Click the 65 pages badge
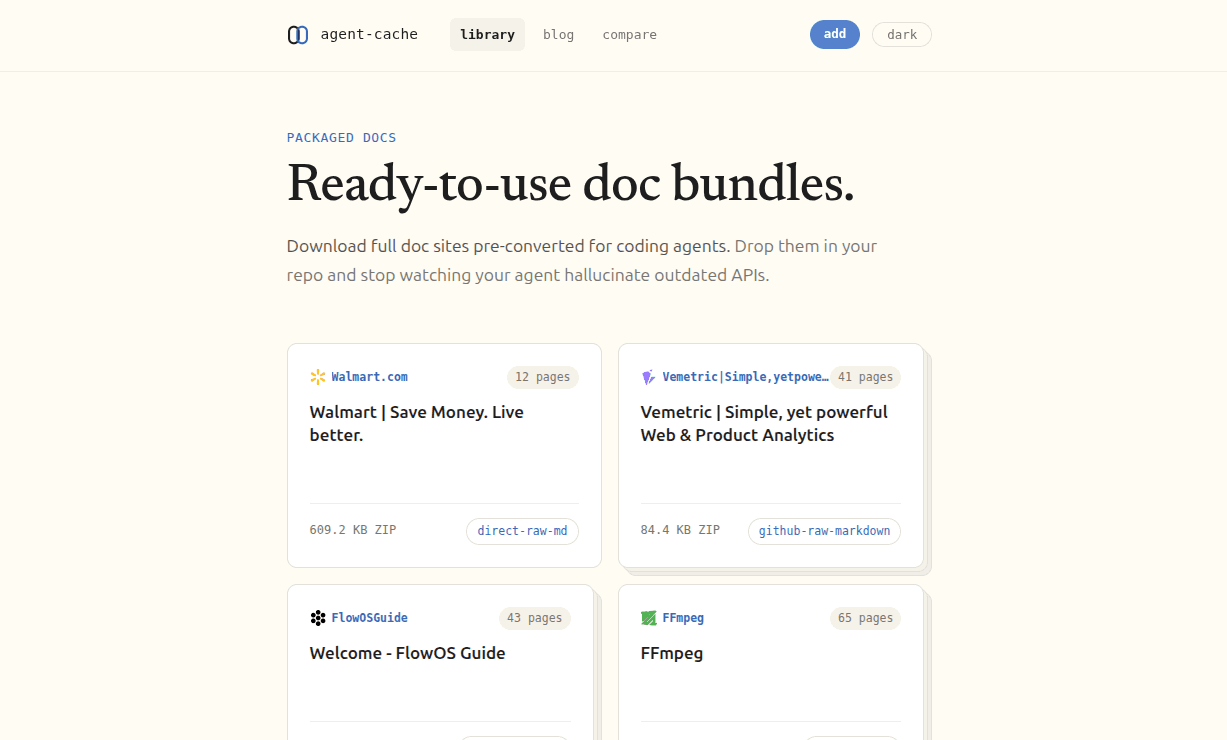 click(x=865, y=618)
